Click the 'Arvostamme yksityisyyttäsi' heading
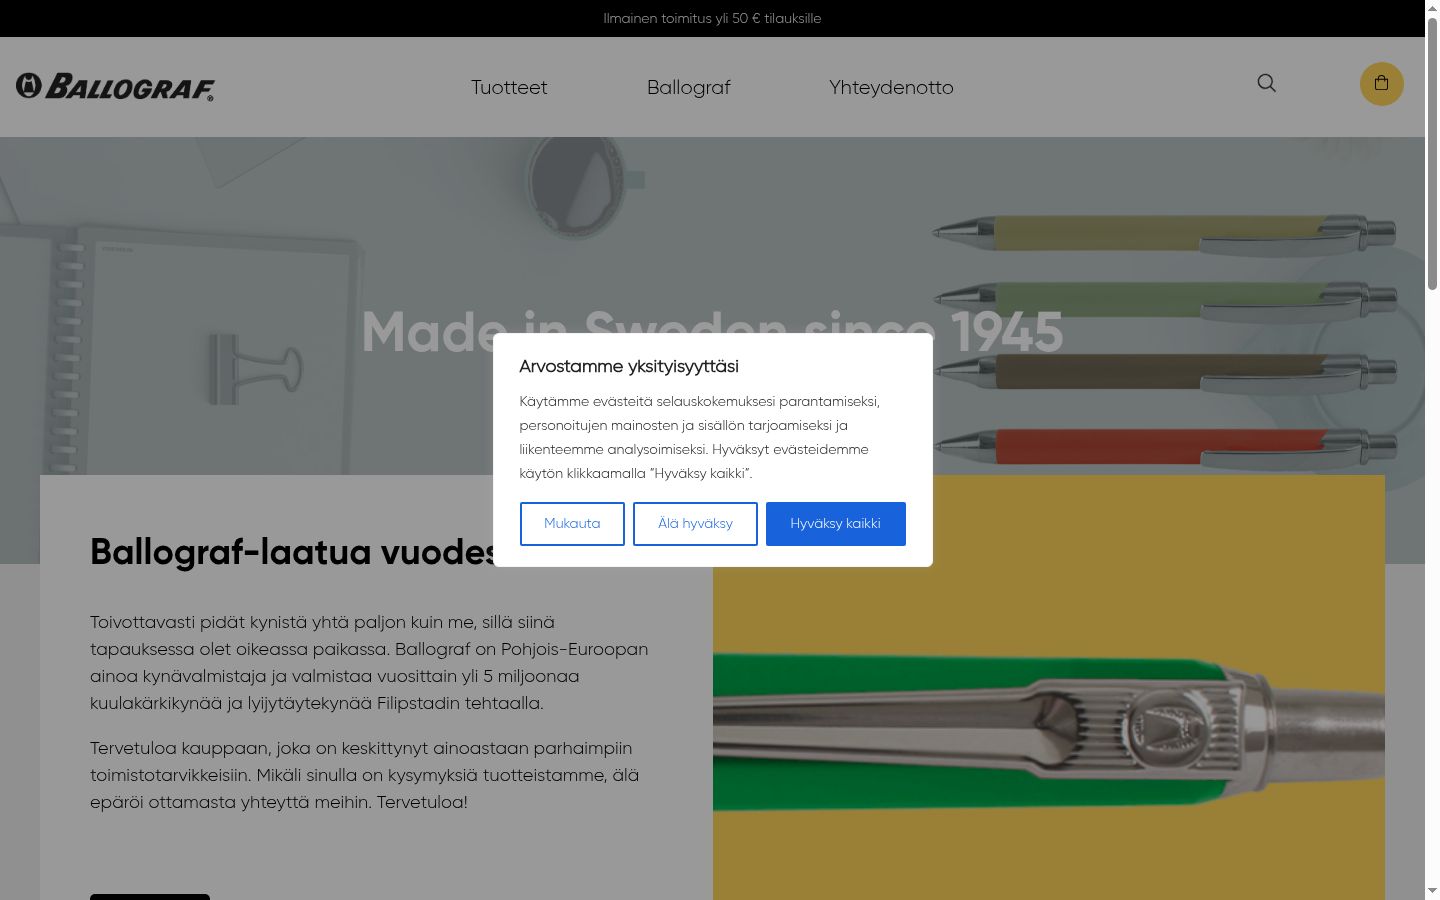Image resolution: width=1440 pixels, height=900 pixels. click(x=629, y=366)
